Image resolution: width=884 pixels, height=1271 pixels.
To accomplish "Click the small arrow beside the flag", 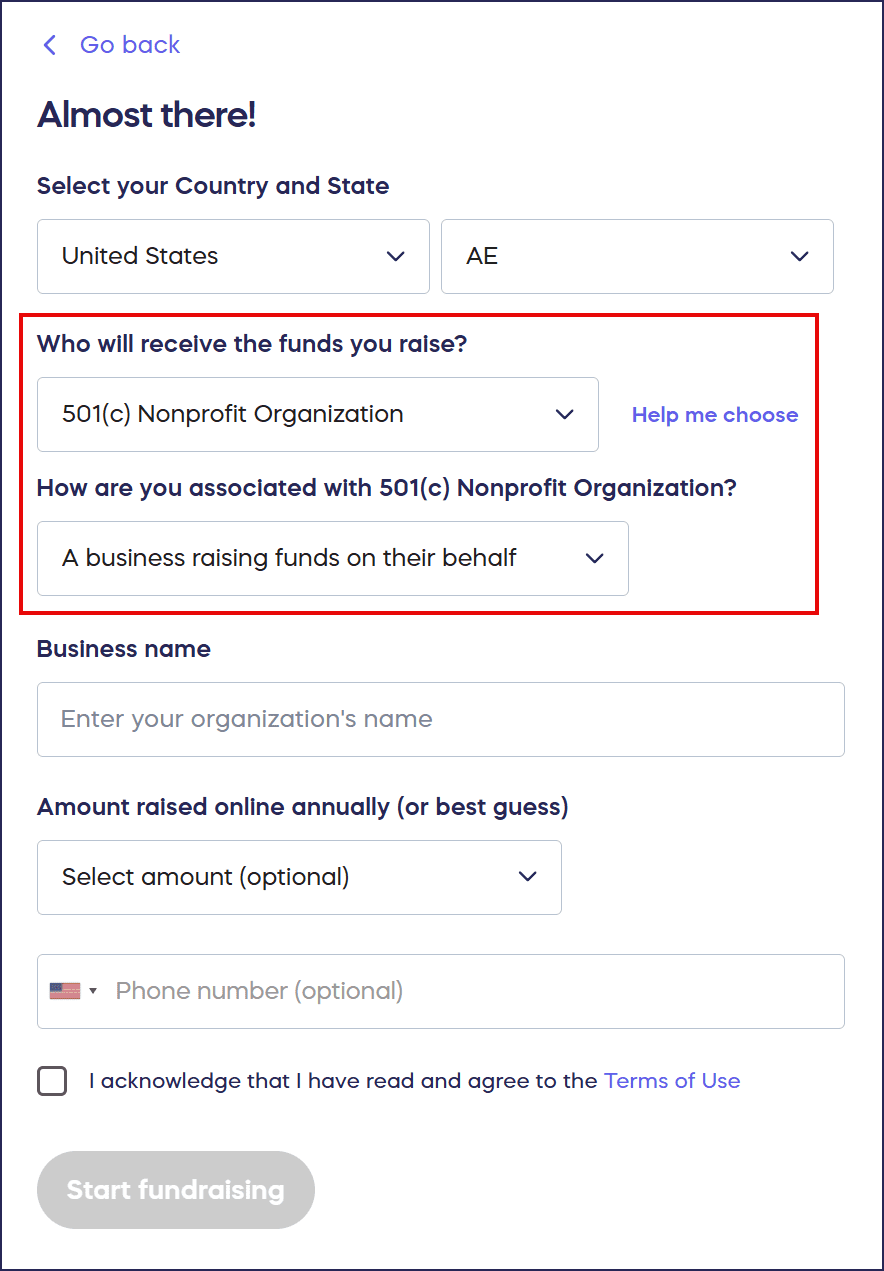I will coord(93,991).
